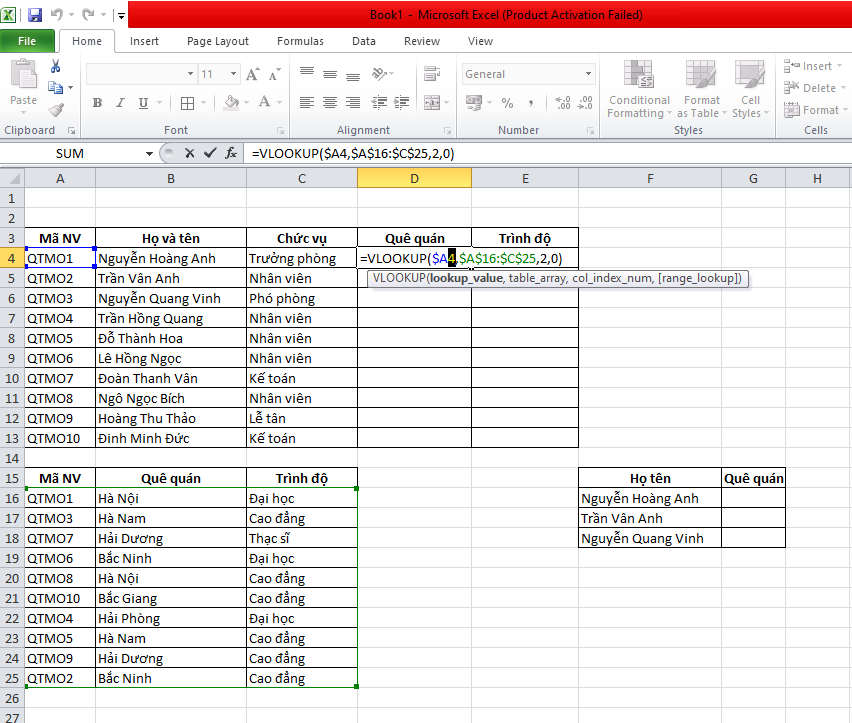Click the Decrease Decimal icon

click(585, 103)
